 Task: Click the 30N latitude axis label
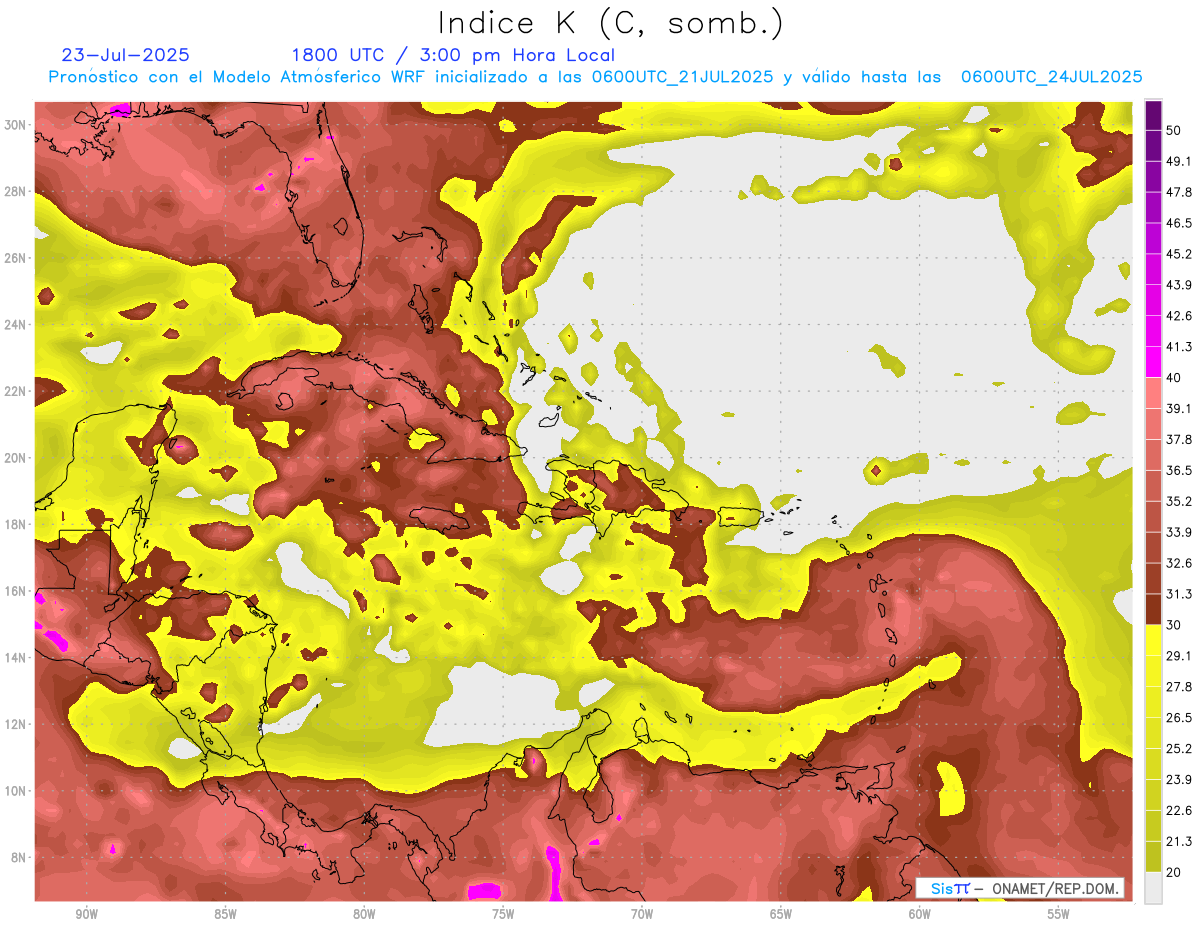click(17, 124)
